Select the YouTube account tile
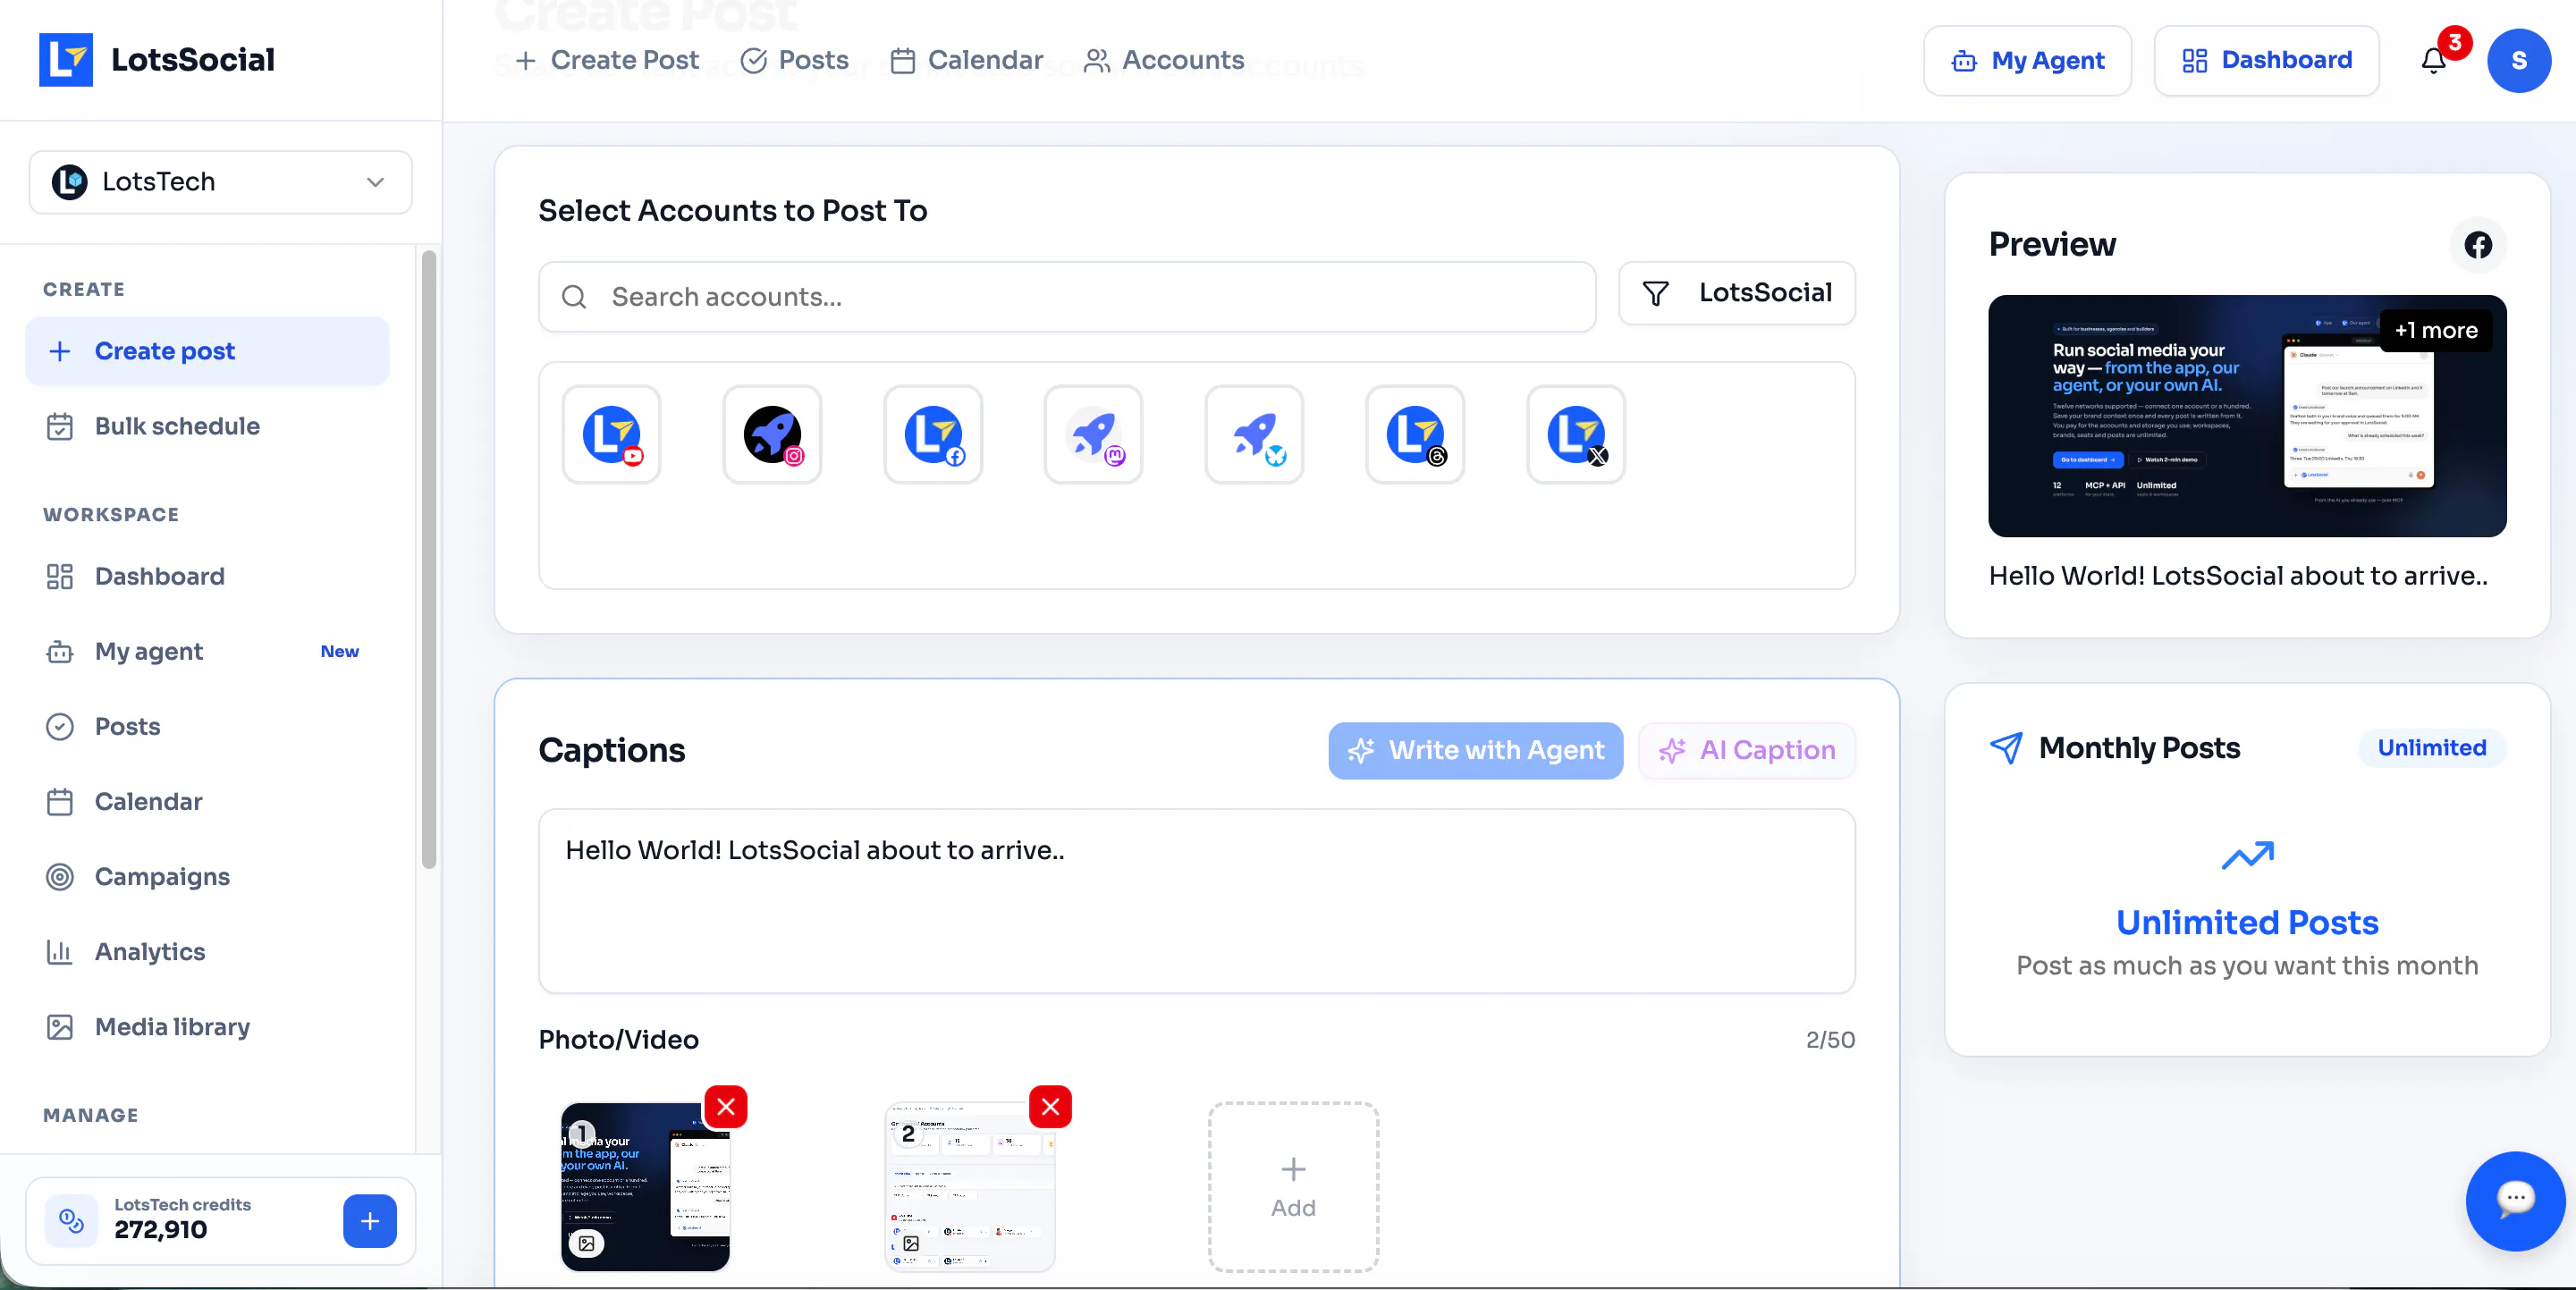 (x=611, y=434)
